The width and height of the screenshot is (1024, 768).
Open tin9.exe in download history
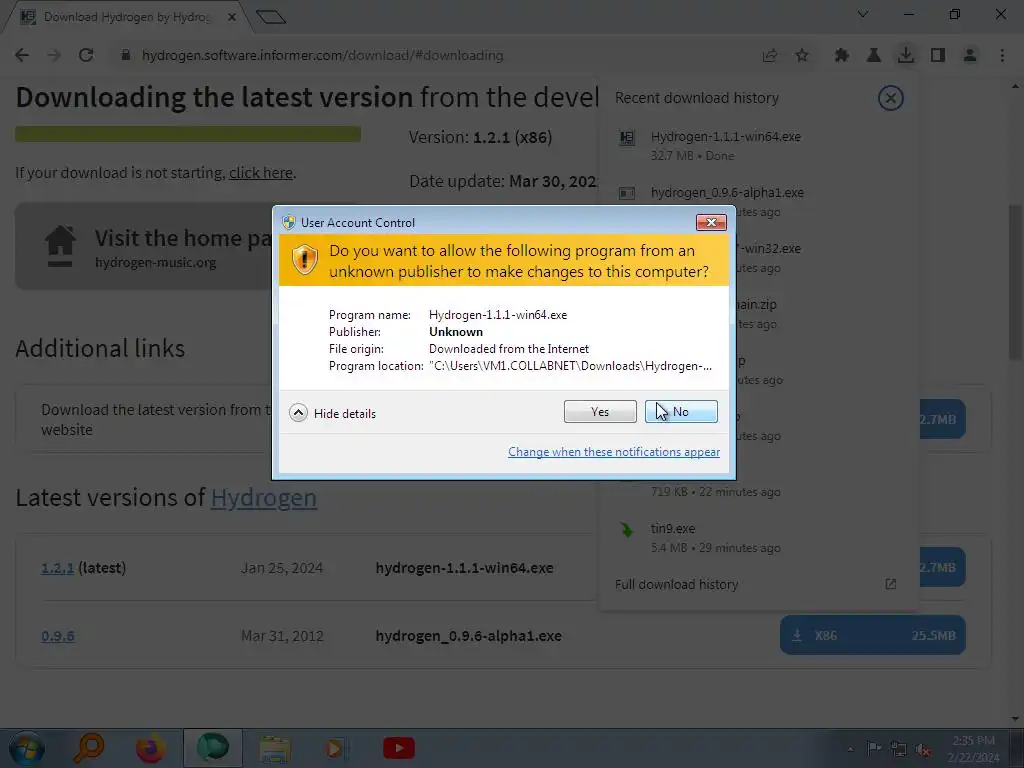tap(673, 528)
